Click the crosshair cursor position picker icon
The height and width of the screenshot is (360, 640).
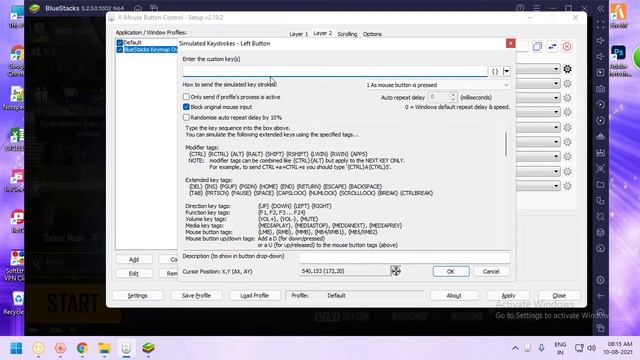[396, 271]
